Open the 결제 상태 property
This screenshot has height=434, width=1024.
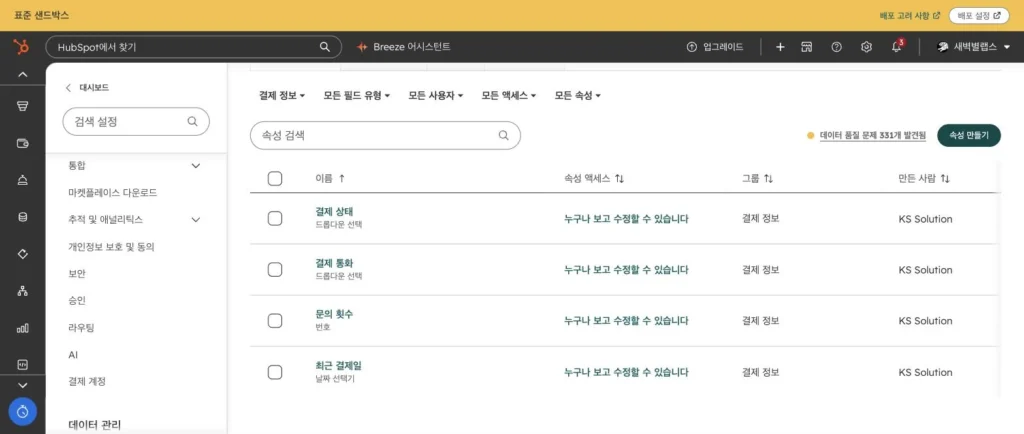[x=334, y=211]
